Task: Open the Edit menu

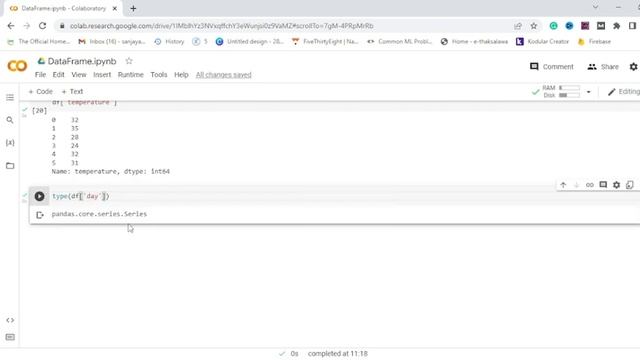Action: coord(58,75)
